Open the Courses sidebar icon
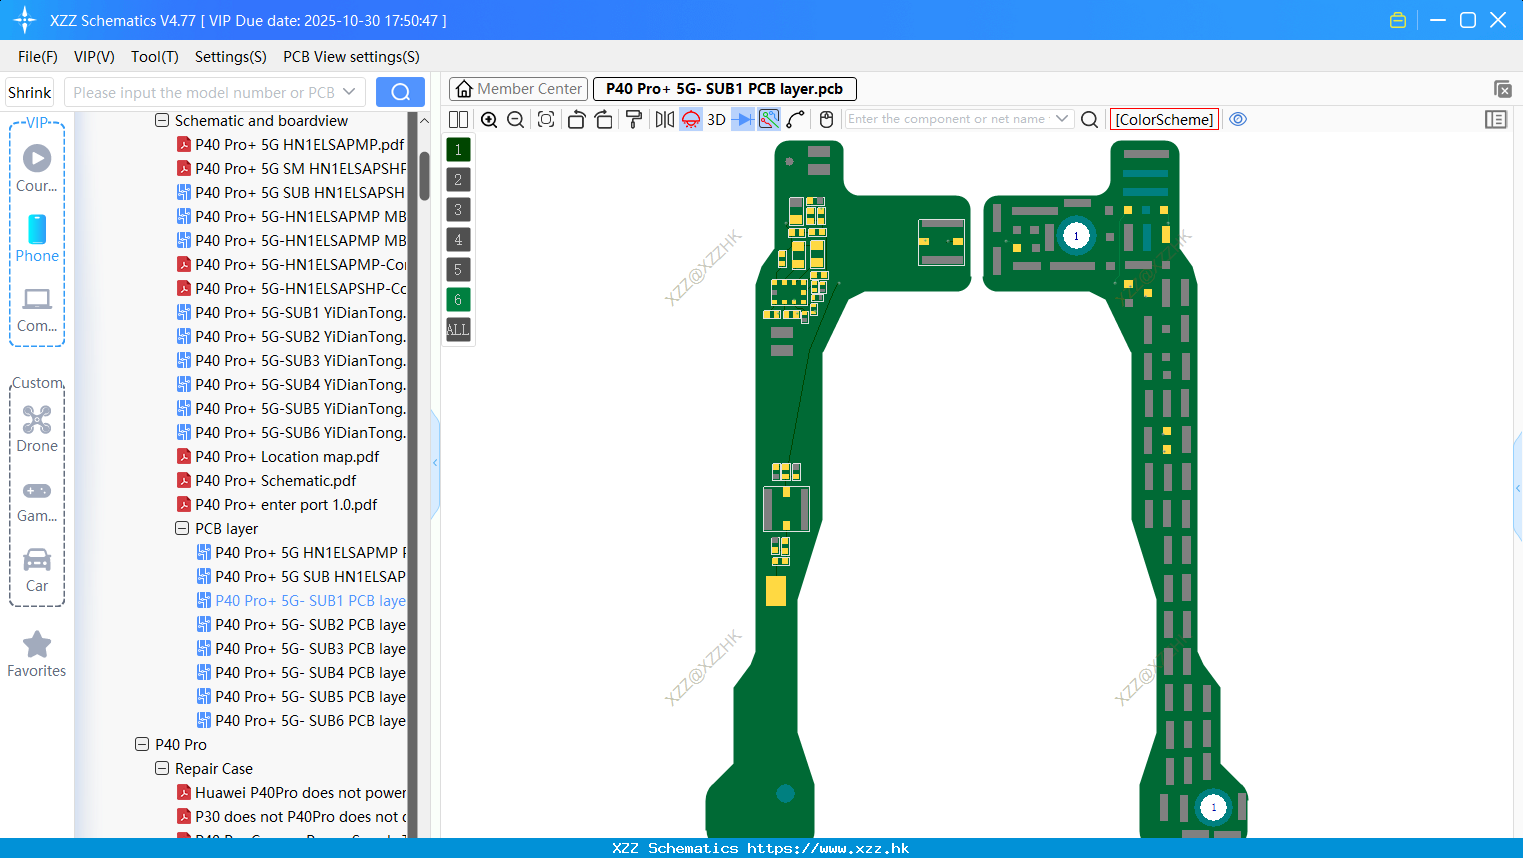 [37, 168]
